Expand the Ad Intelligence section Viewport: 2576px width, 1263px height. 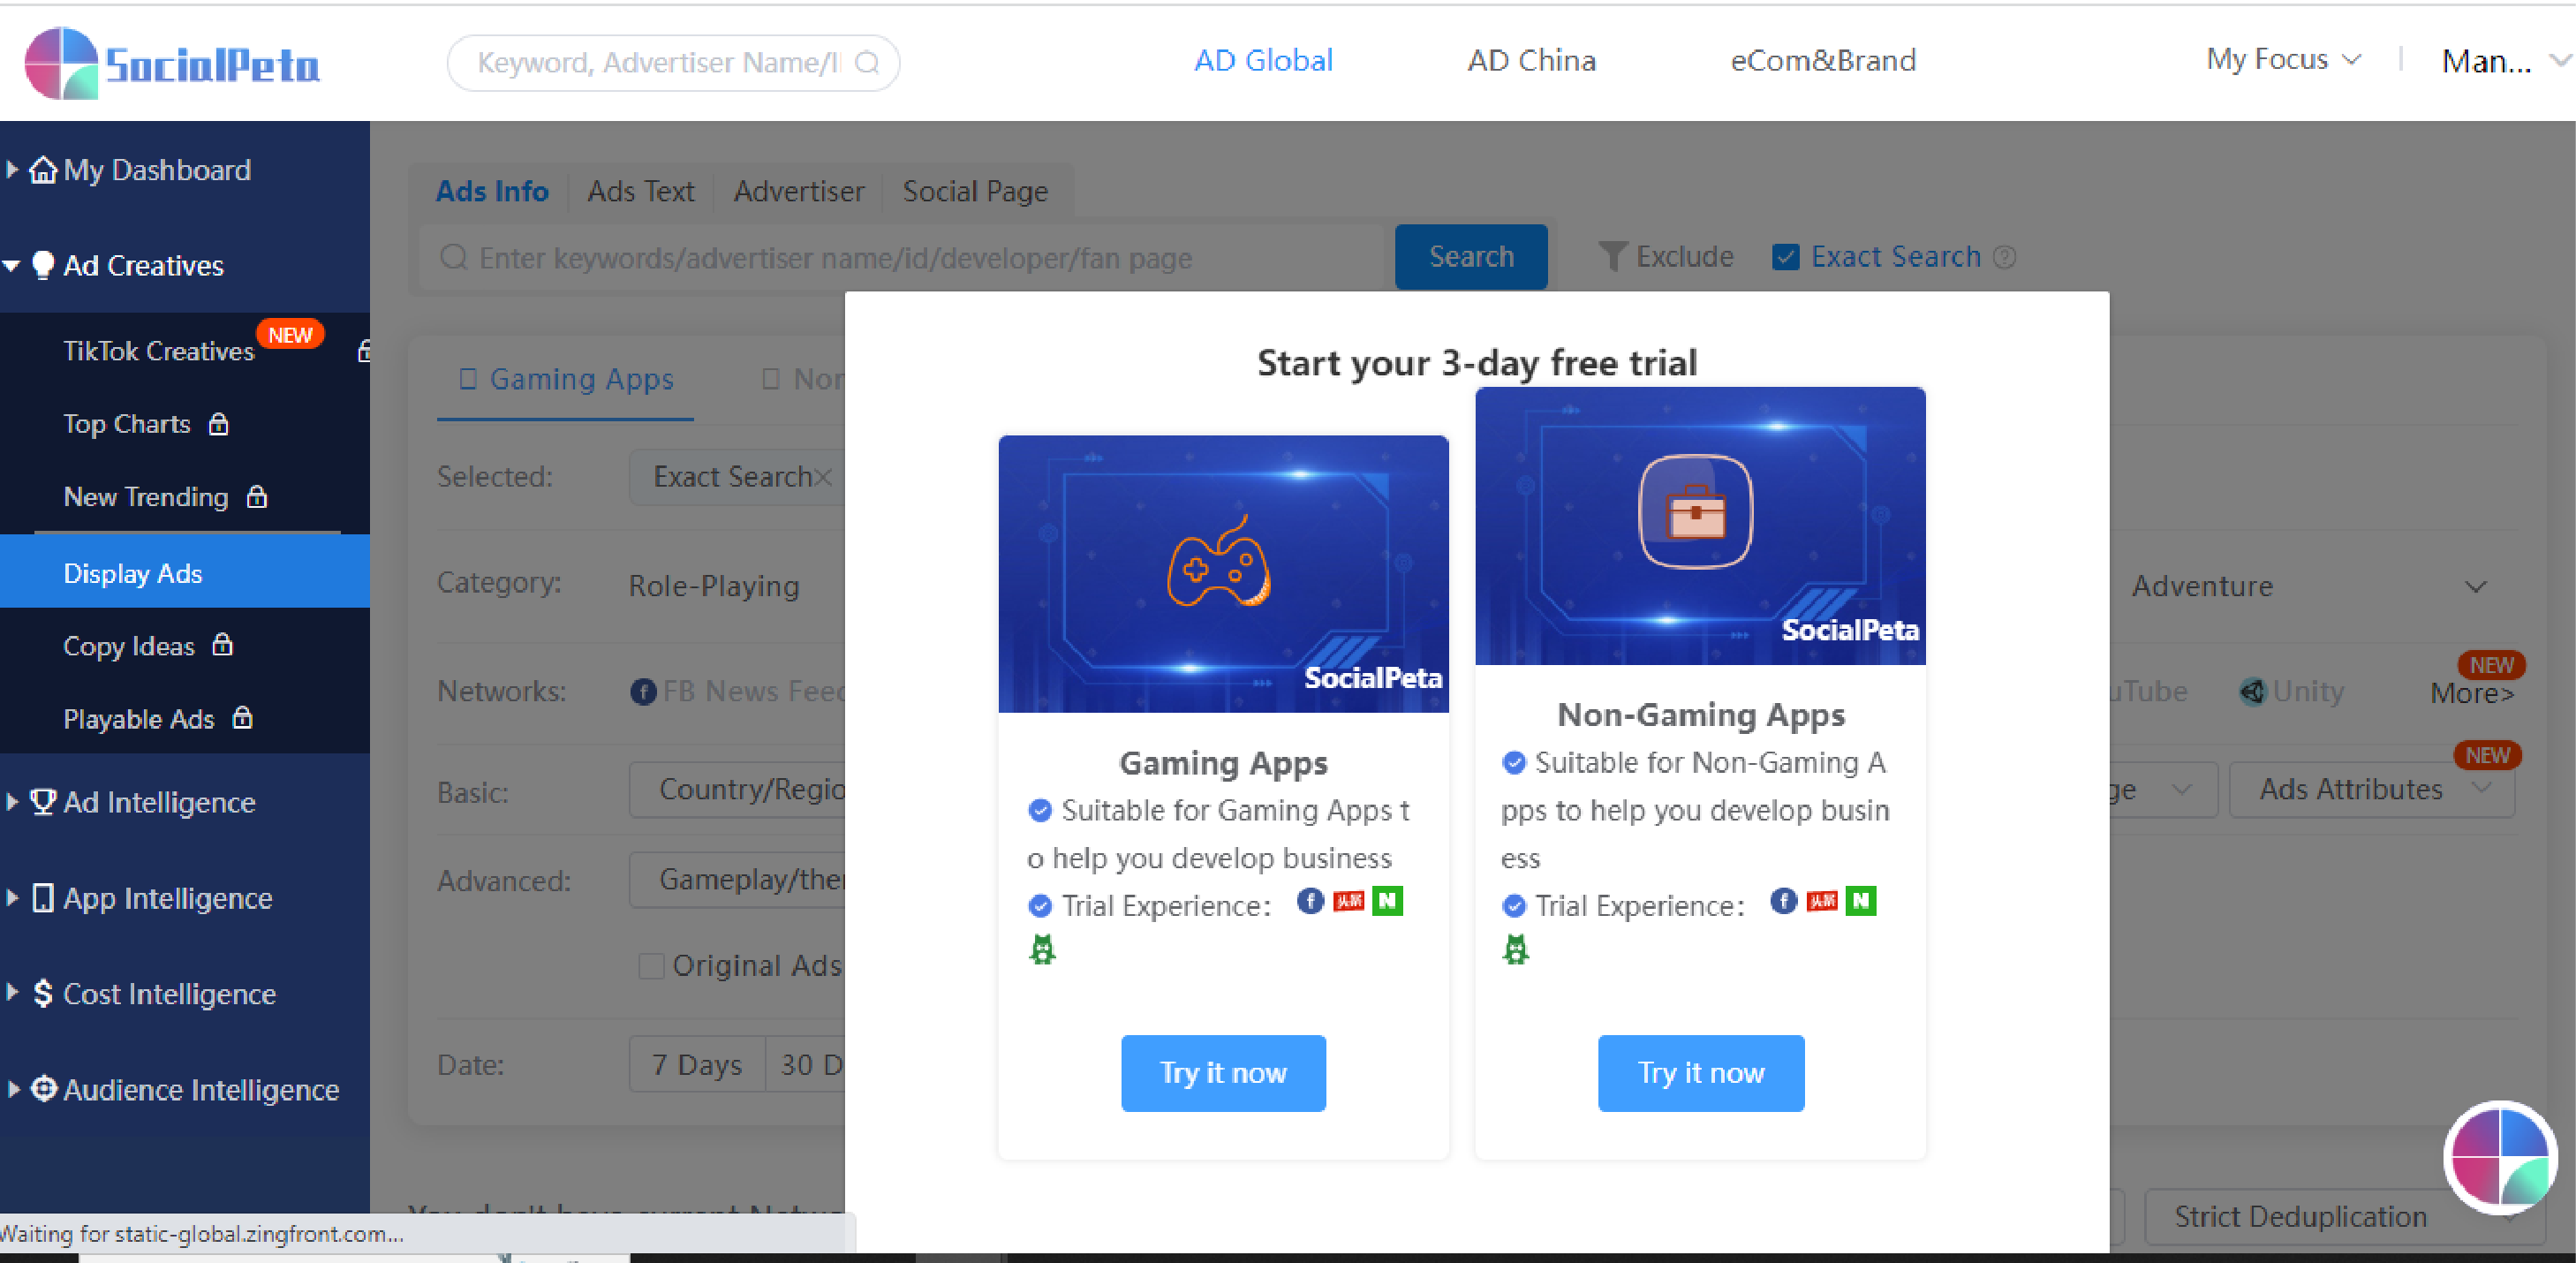[12, 802]
